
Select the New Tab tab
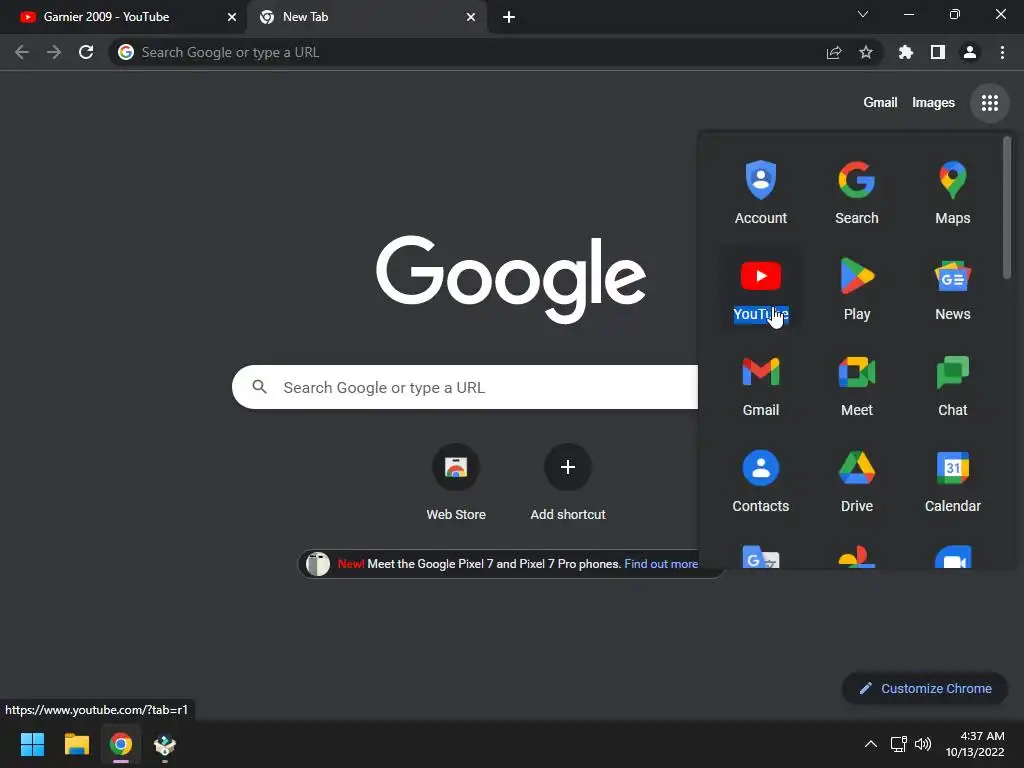[366, 17]
